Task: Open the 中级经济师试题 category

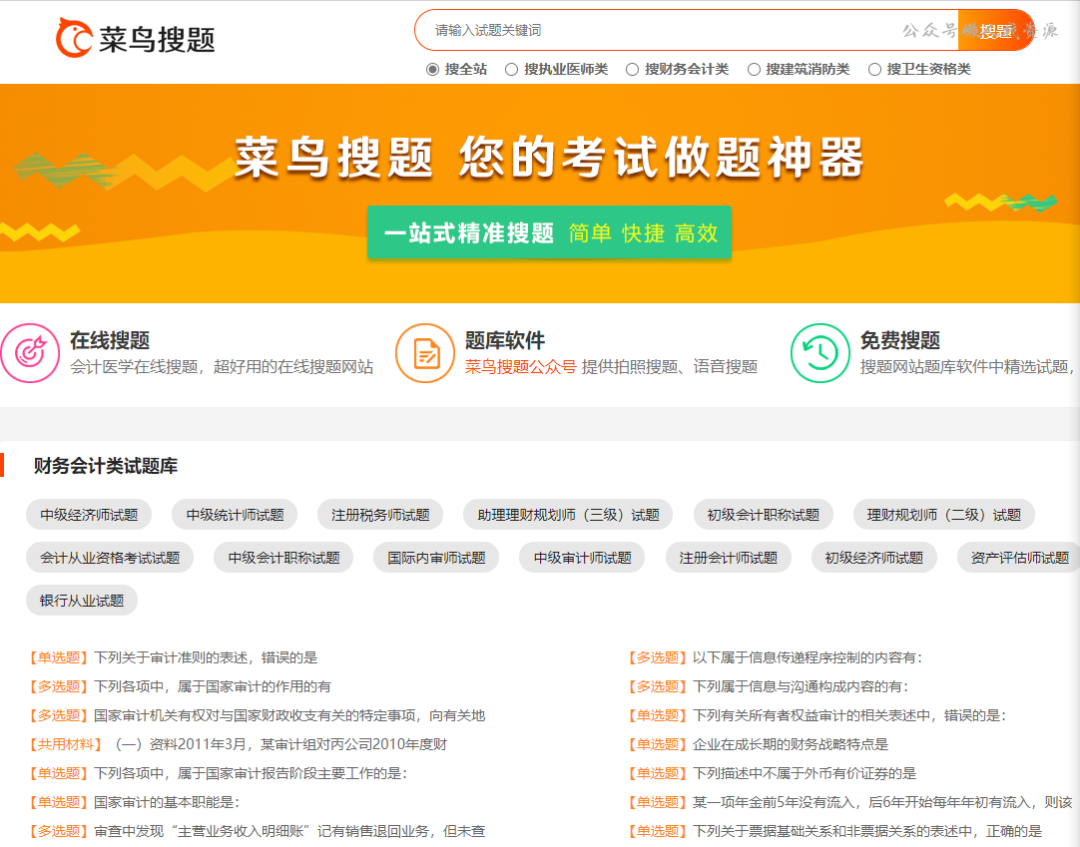Action: pos(89,515)
